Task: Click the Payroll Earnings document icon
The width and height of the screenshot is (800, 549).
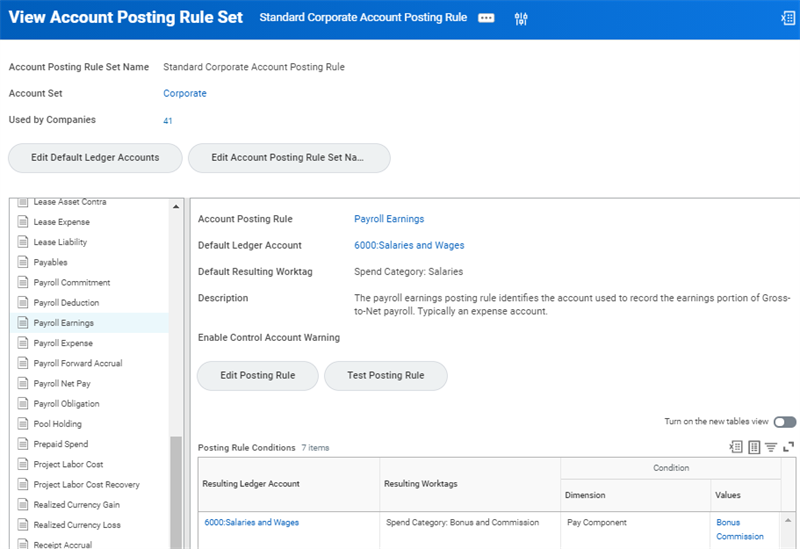Action: pyautogui.click(x=22, y=322)
